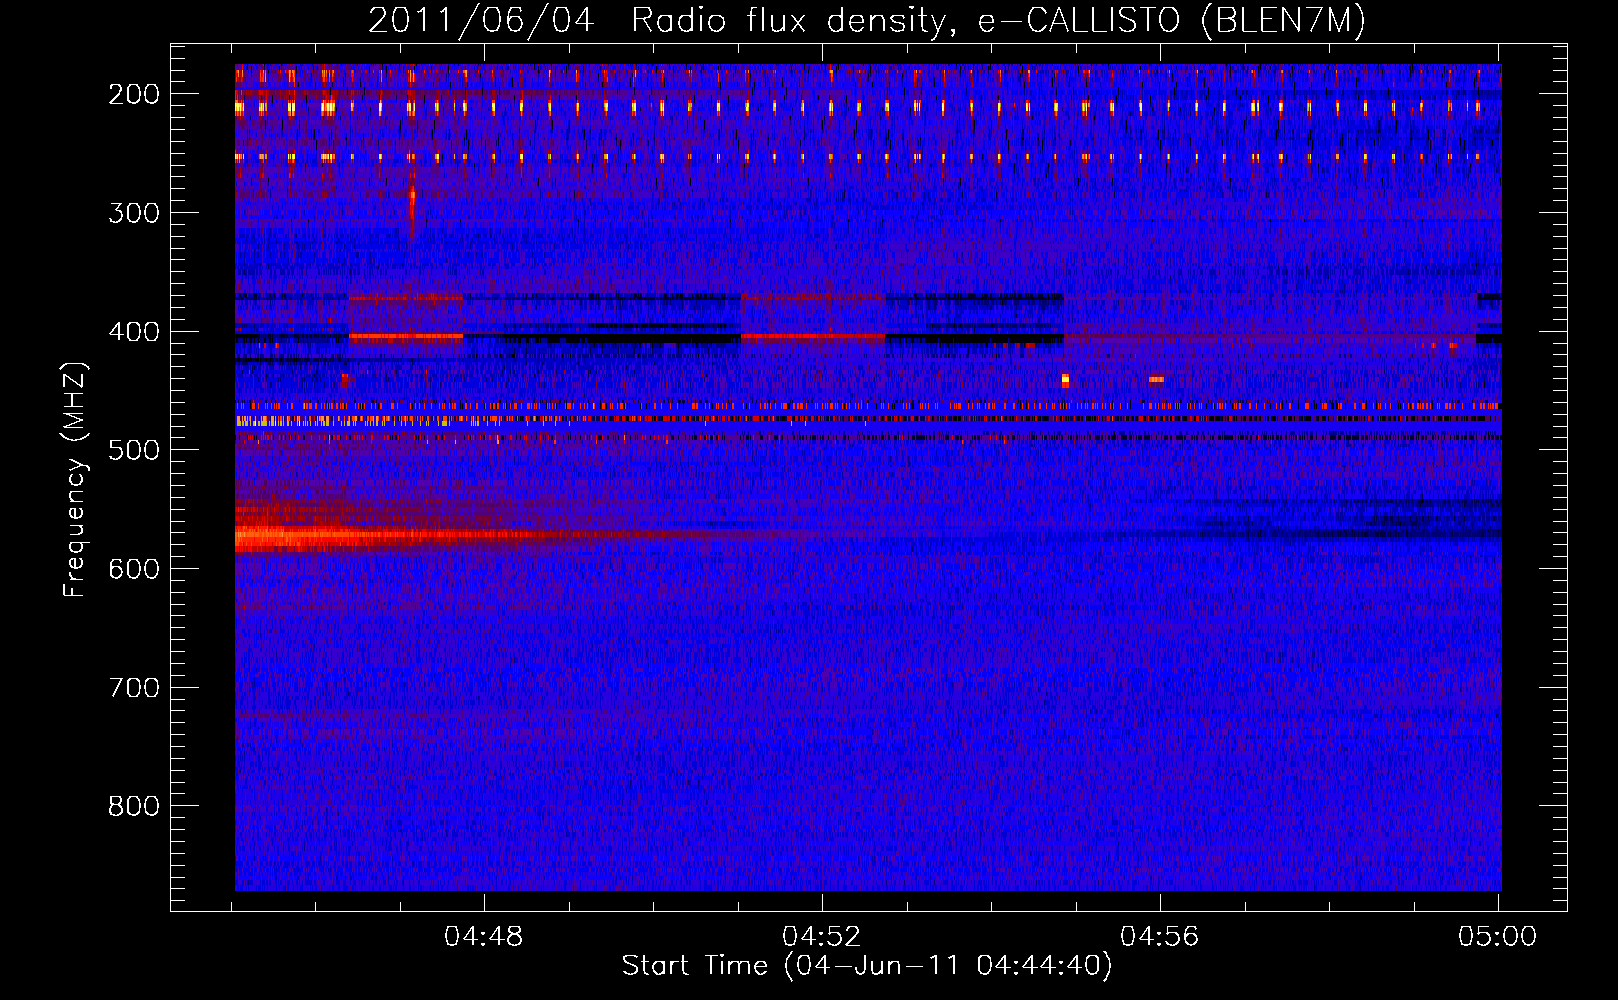This screenshot has width=1618, height=1000.
Task: Click the plot title '2011/06/04 Radio flux density'
Action: click(x=658, y=20)
